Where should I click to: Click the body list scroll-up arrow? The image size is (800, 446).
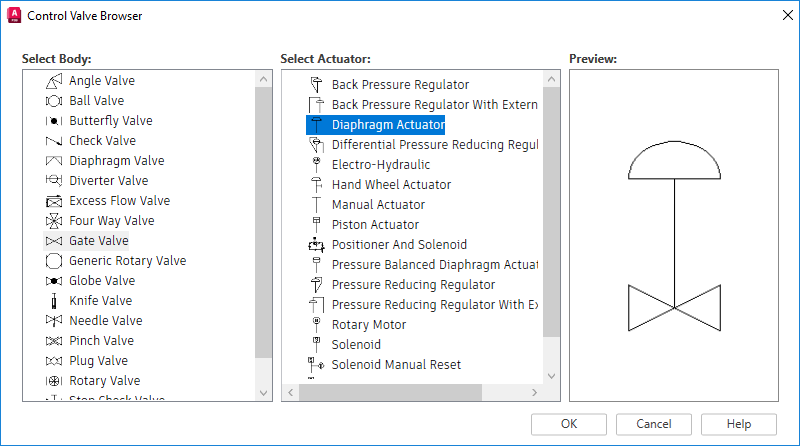tap(264, 79)
